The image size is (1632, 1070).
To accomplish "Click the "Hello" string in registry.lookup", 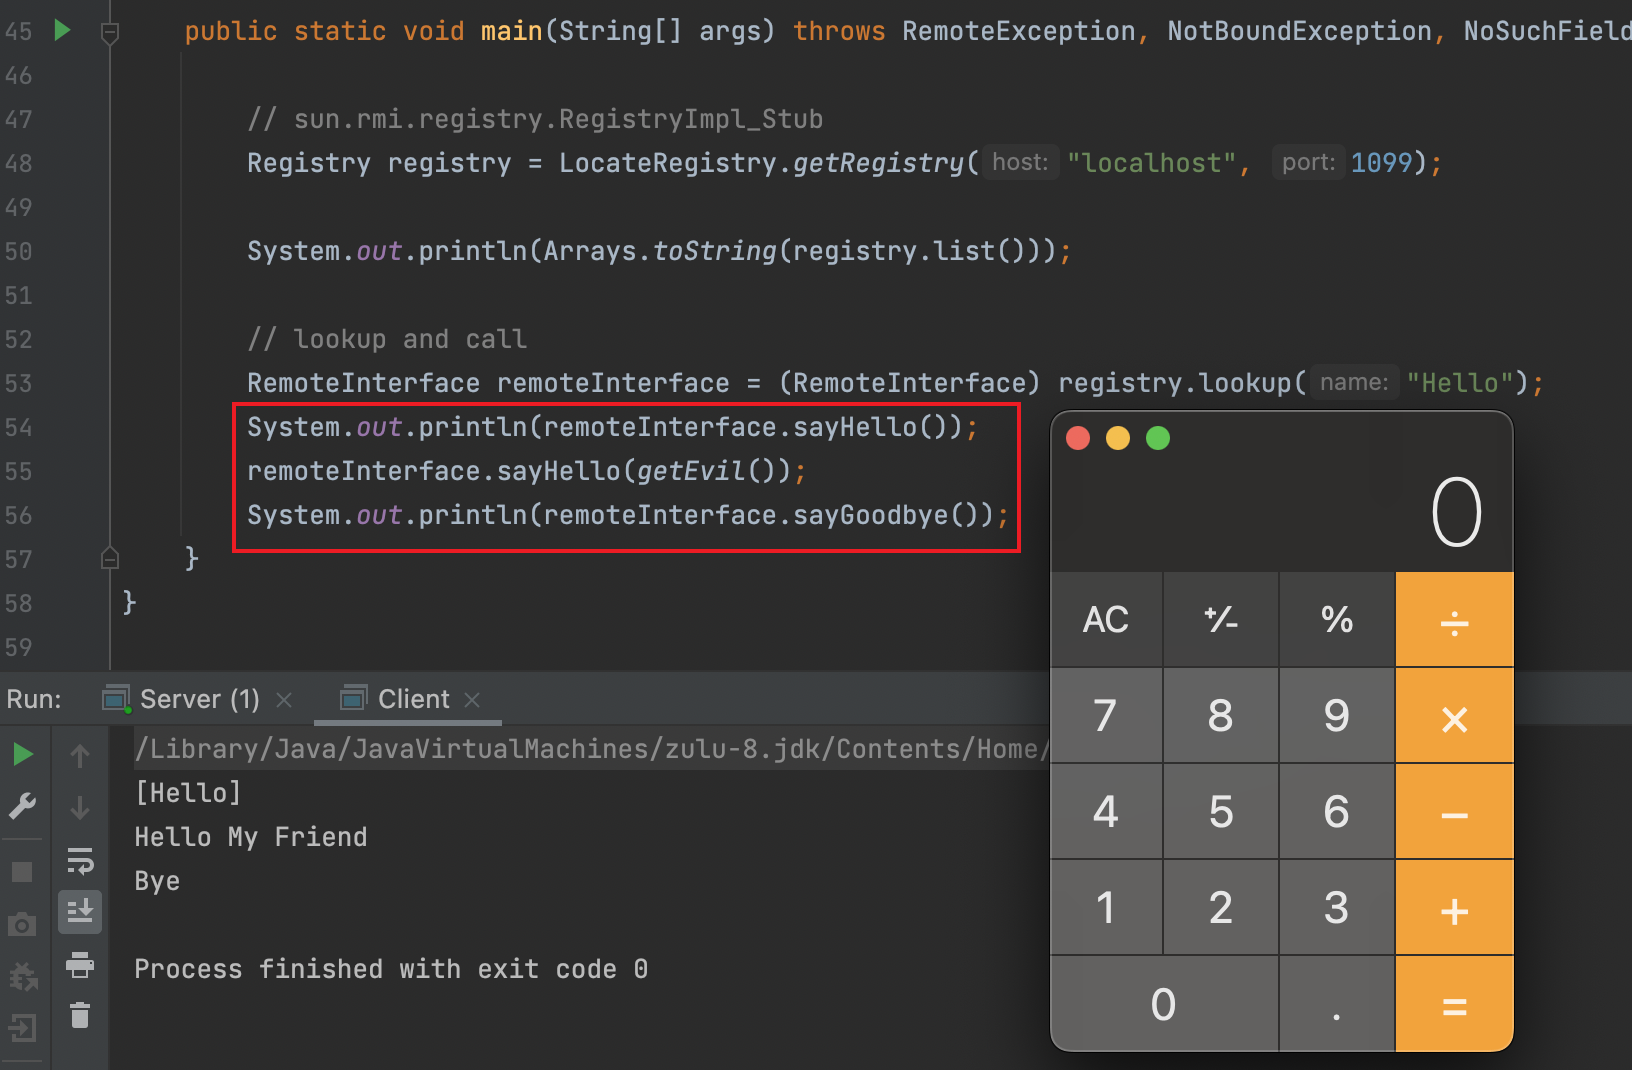I will pos(1460,383).
